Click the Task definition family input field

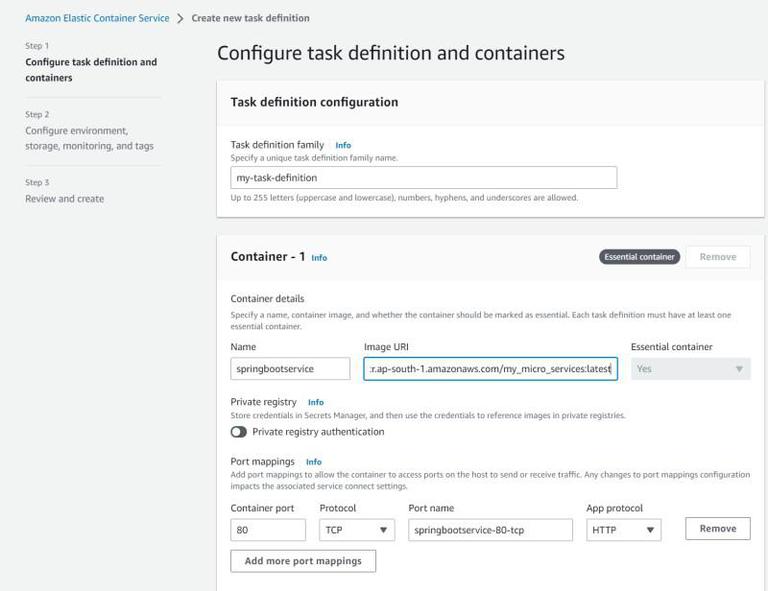coord(423,178)
